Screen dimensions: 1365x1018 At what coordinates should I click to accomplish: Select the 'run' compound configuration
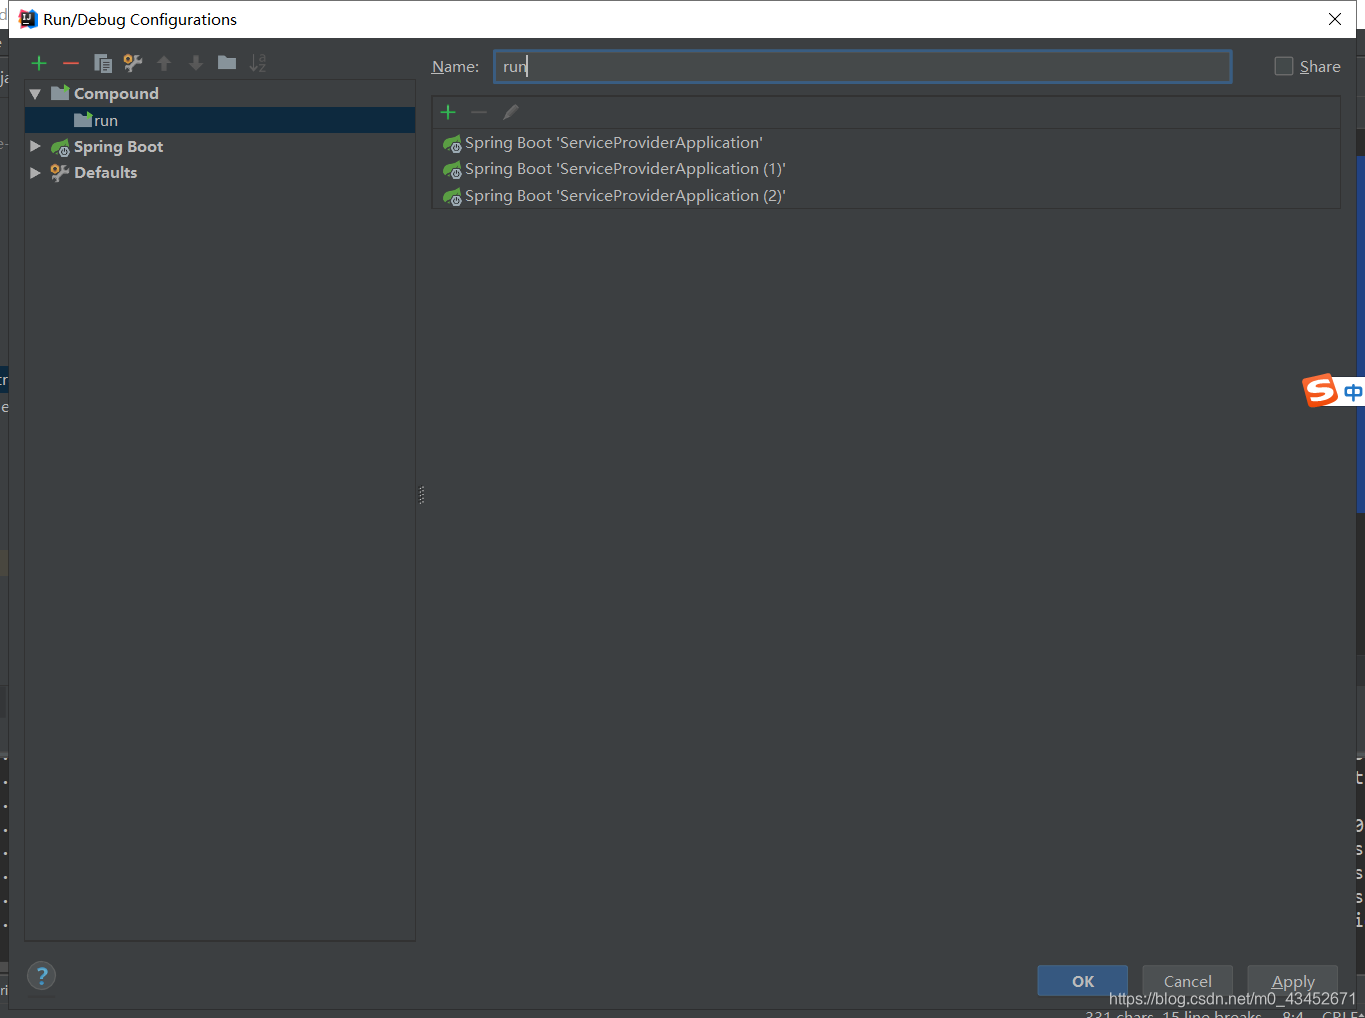click(220, 120)
